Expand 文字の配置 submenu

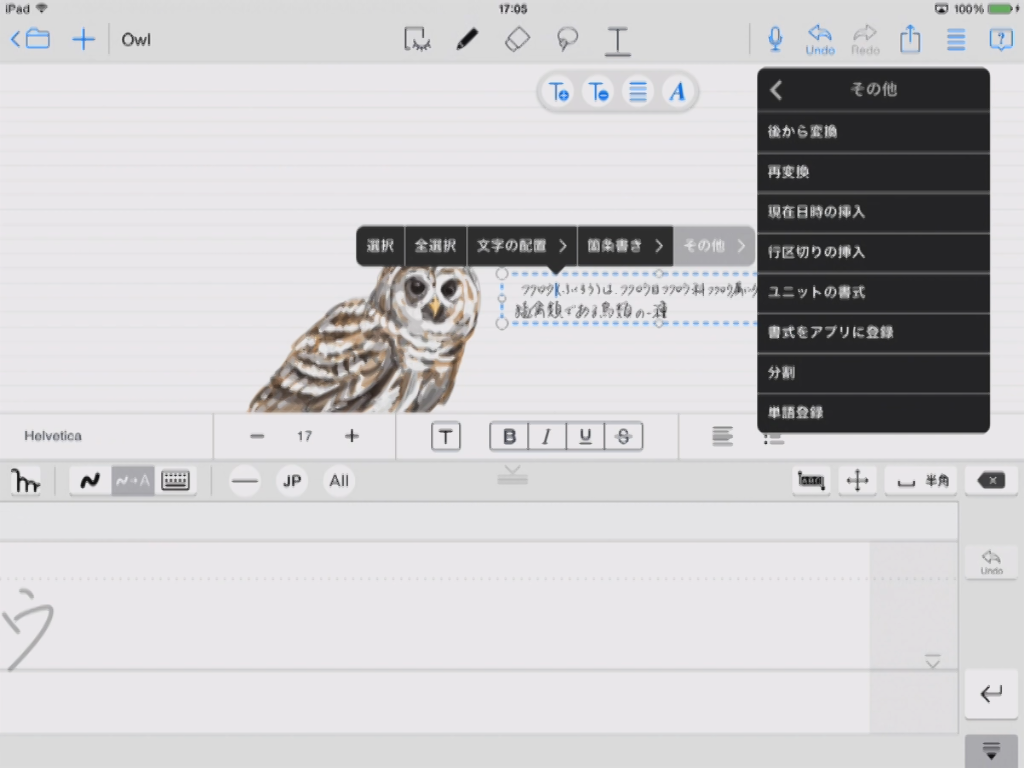[x=522, y=246]
